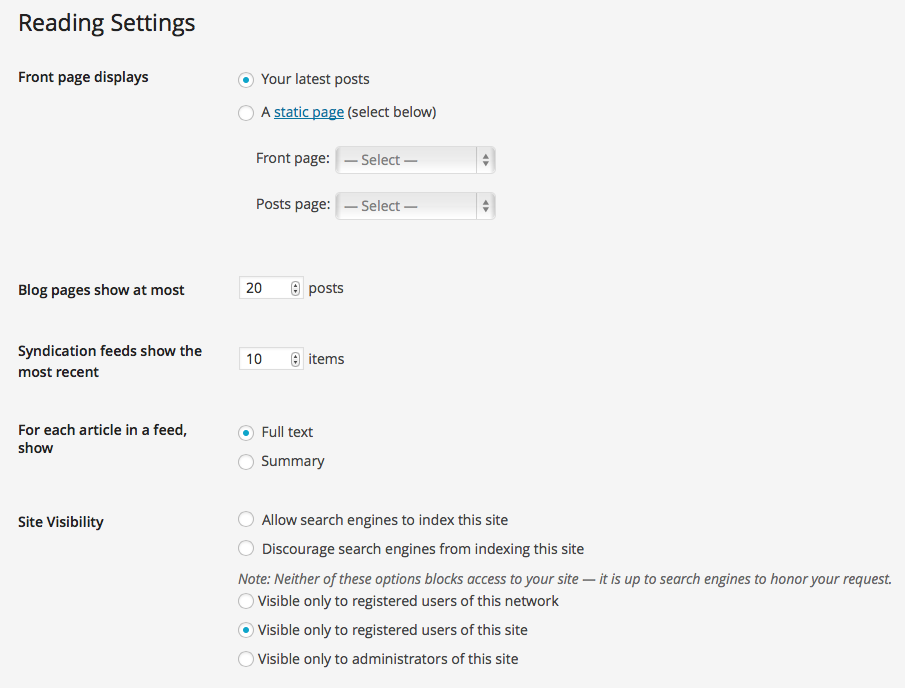Open the Front page select dropdown
The image size is (905, 688).
coord(406,160)
